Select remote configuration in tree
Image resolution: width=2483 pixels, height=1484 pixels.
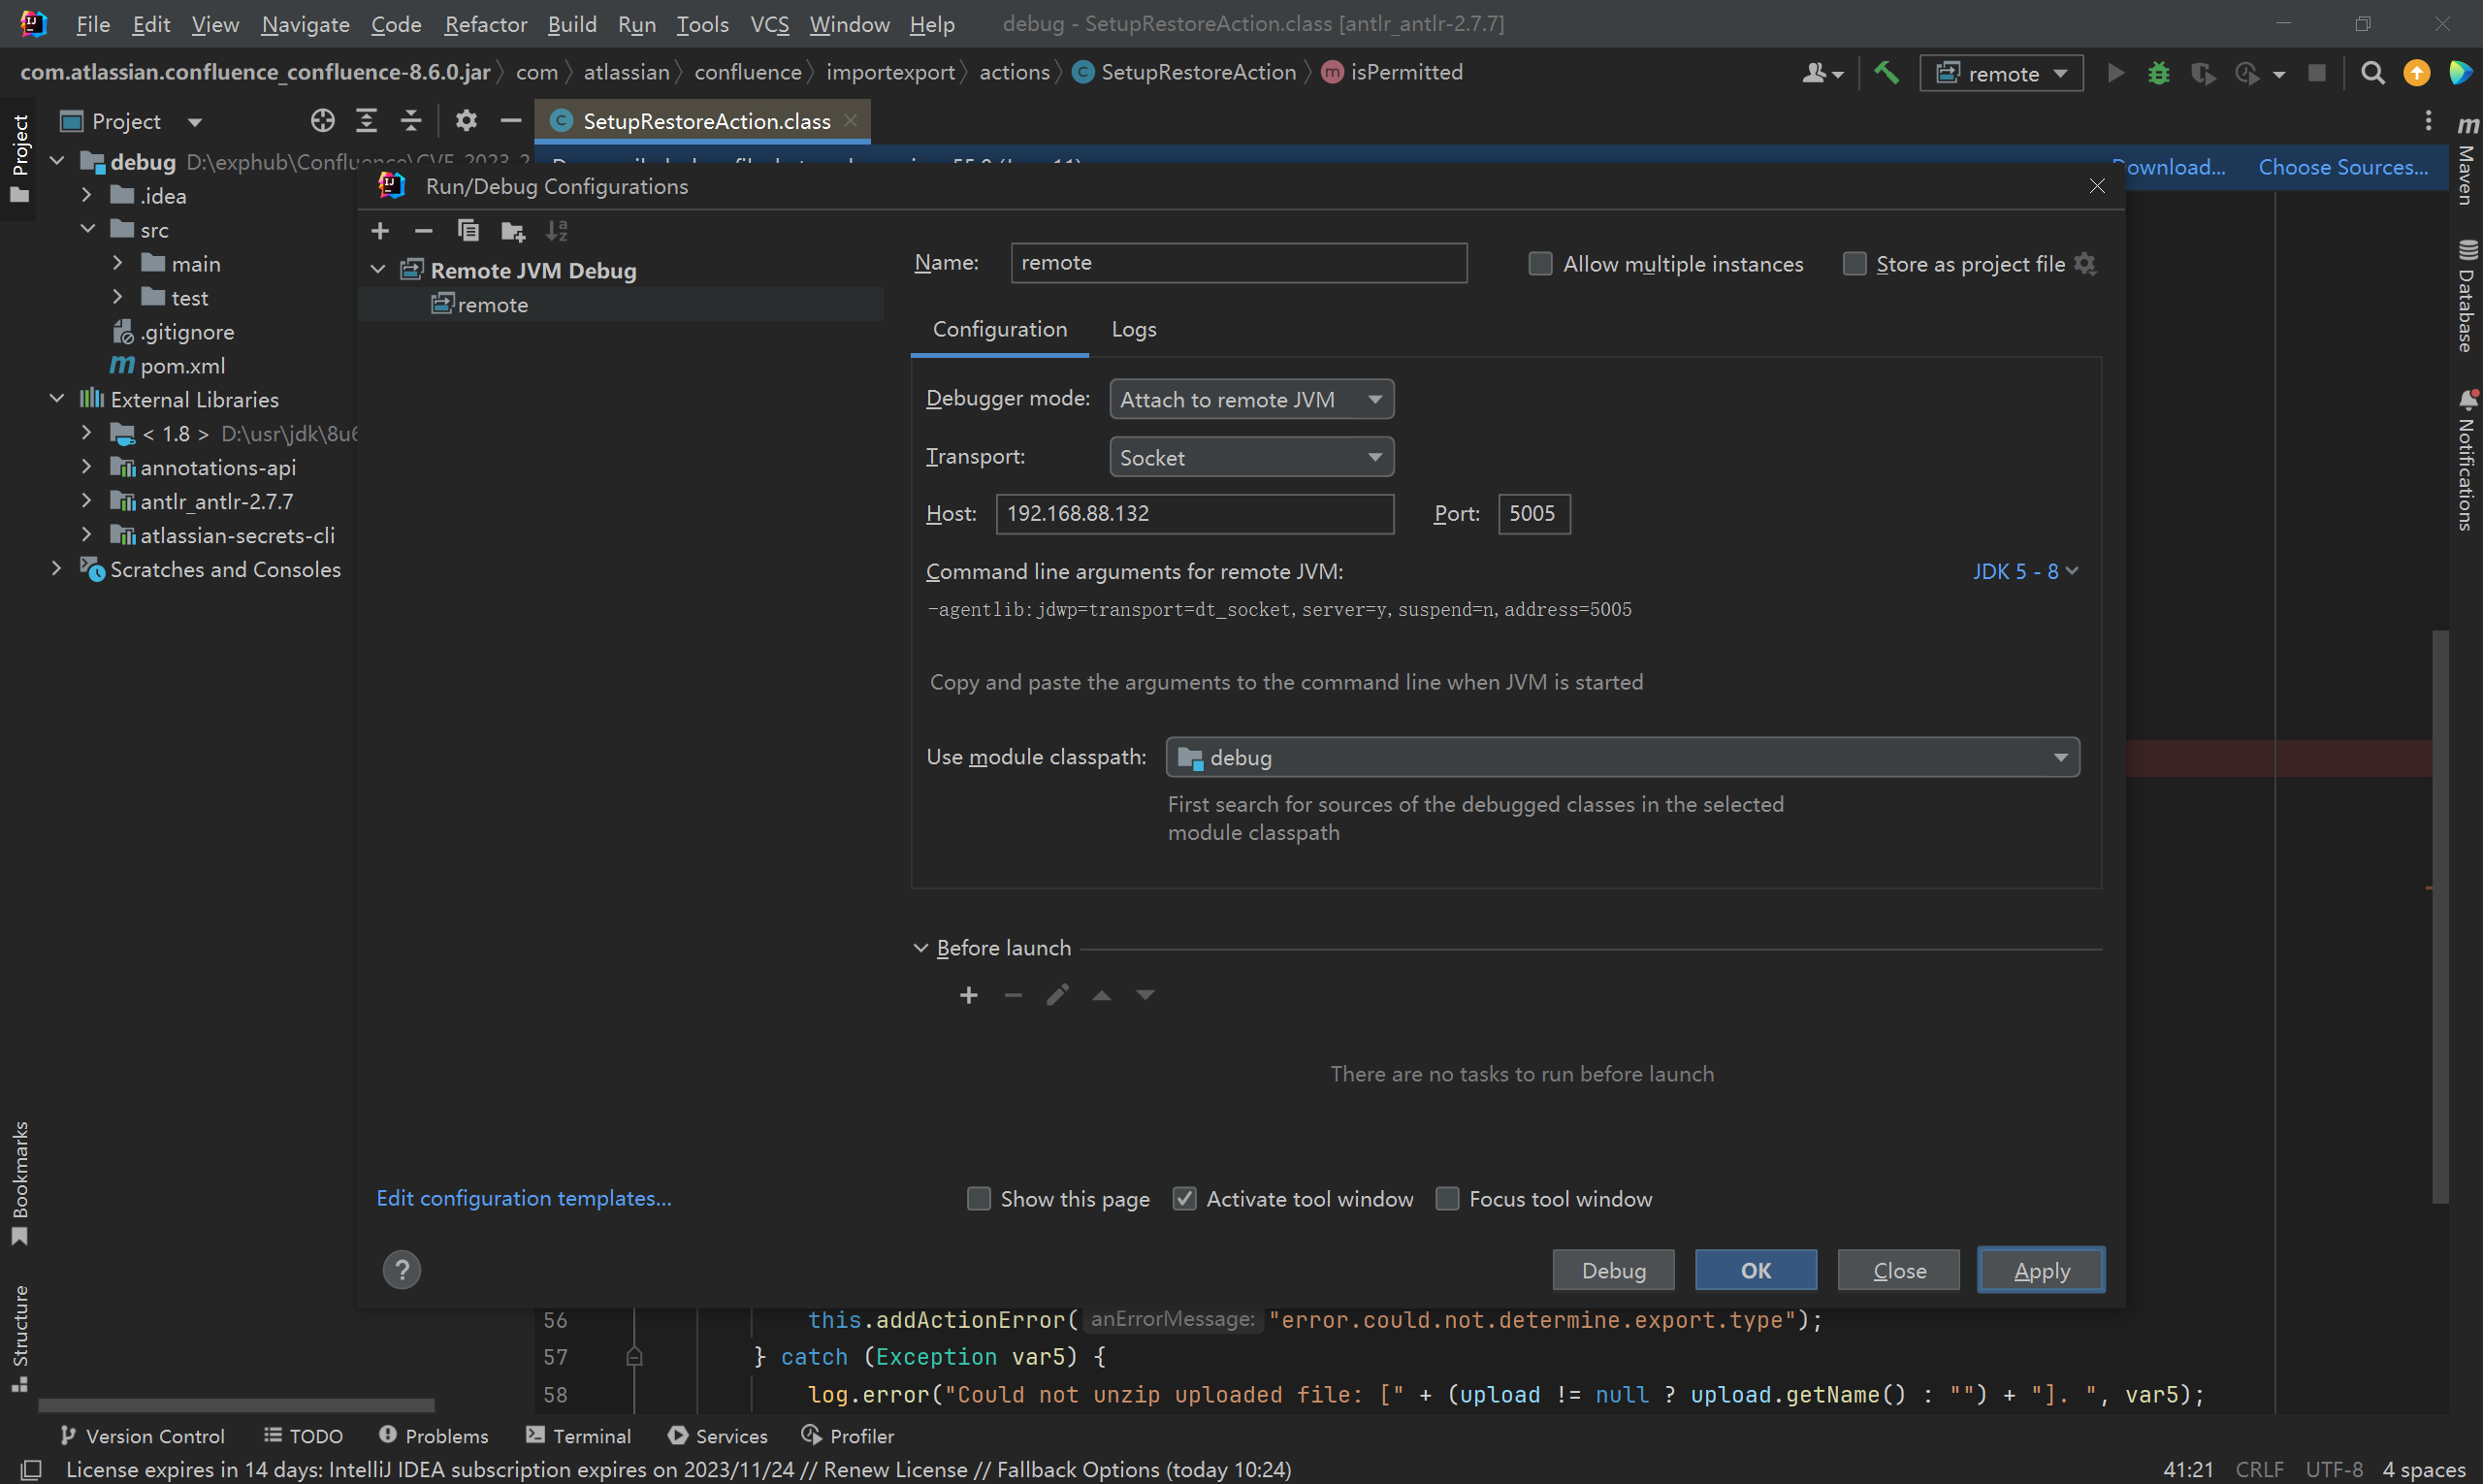point(620,304)
